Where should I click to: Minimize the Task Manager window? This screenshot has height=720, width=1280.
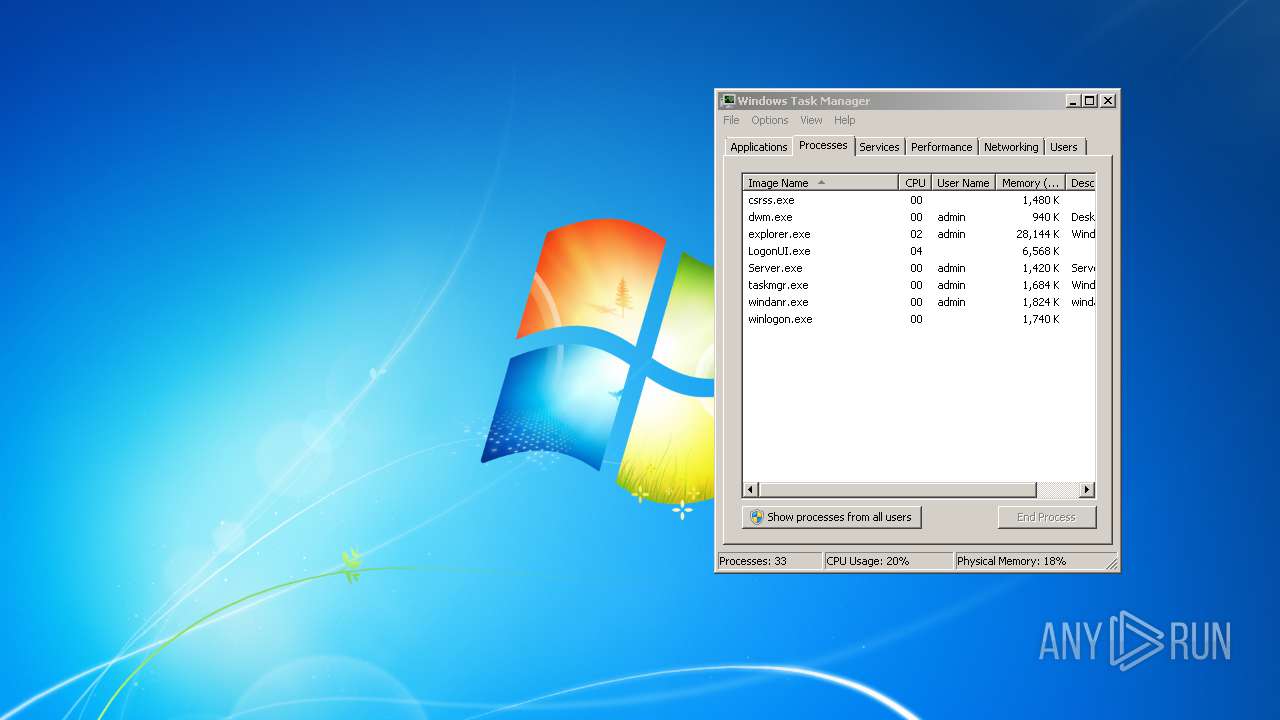point(1073,101)
